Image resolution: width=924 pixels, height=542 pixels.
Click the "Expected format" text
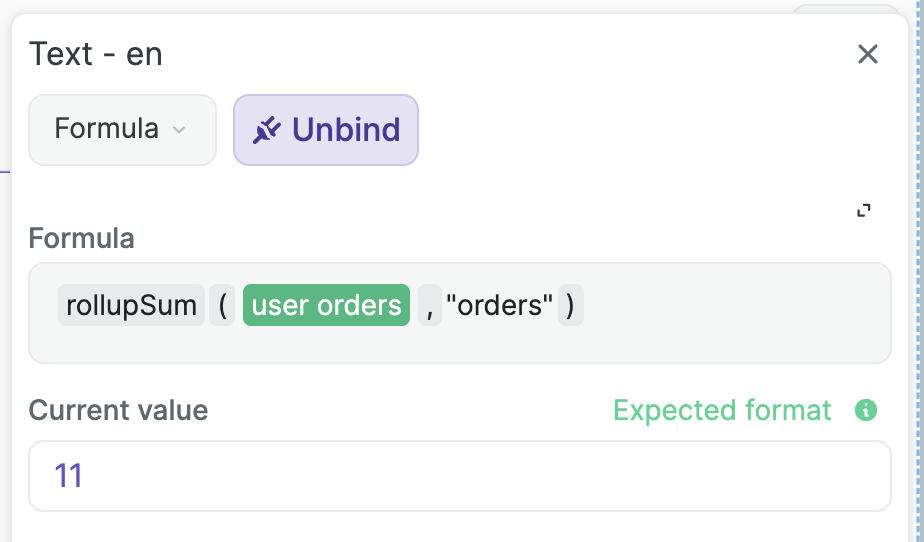pos(722,410)
